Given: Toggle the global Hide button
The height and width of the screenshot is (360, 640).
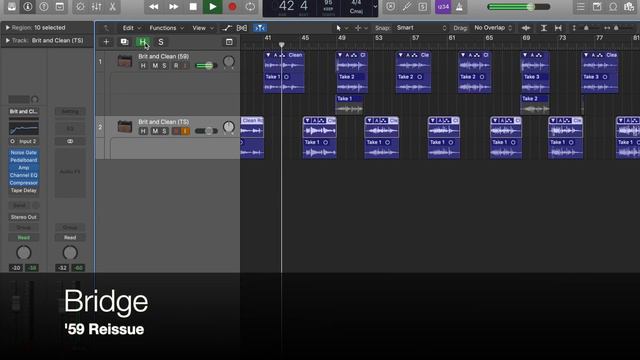Looking at the screenshot, I should [142, 42].
